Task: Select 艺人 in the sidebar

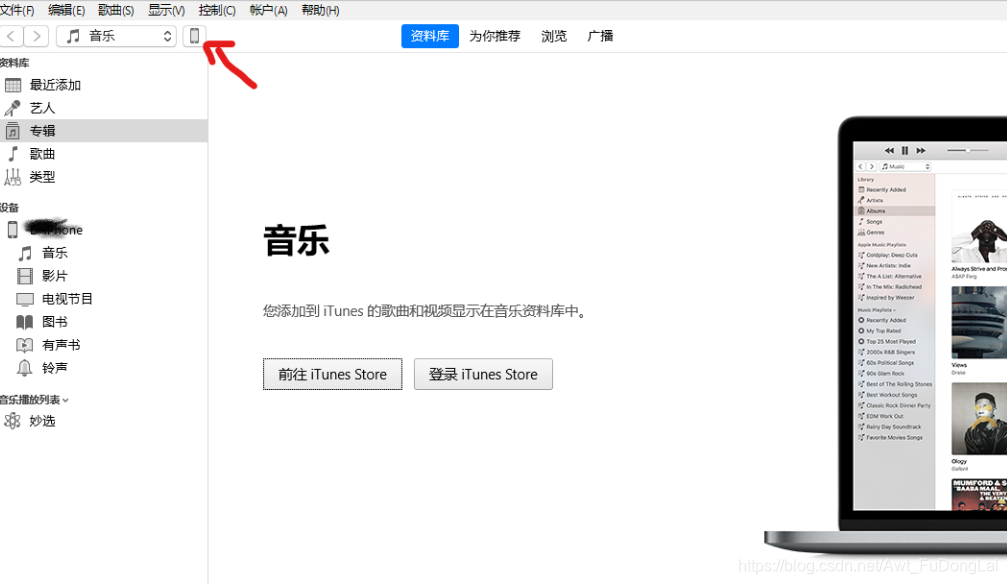Action: (103, 108)
